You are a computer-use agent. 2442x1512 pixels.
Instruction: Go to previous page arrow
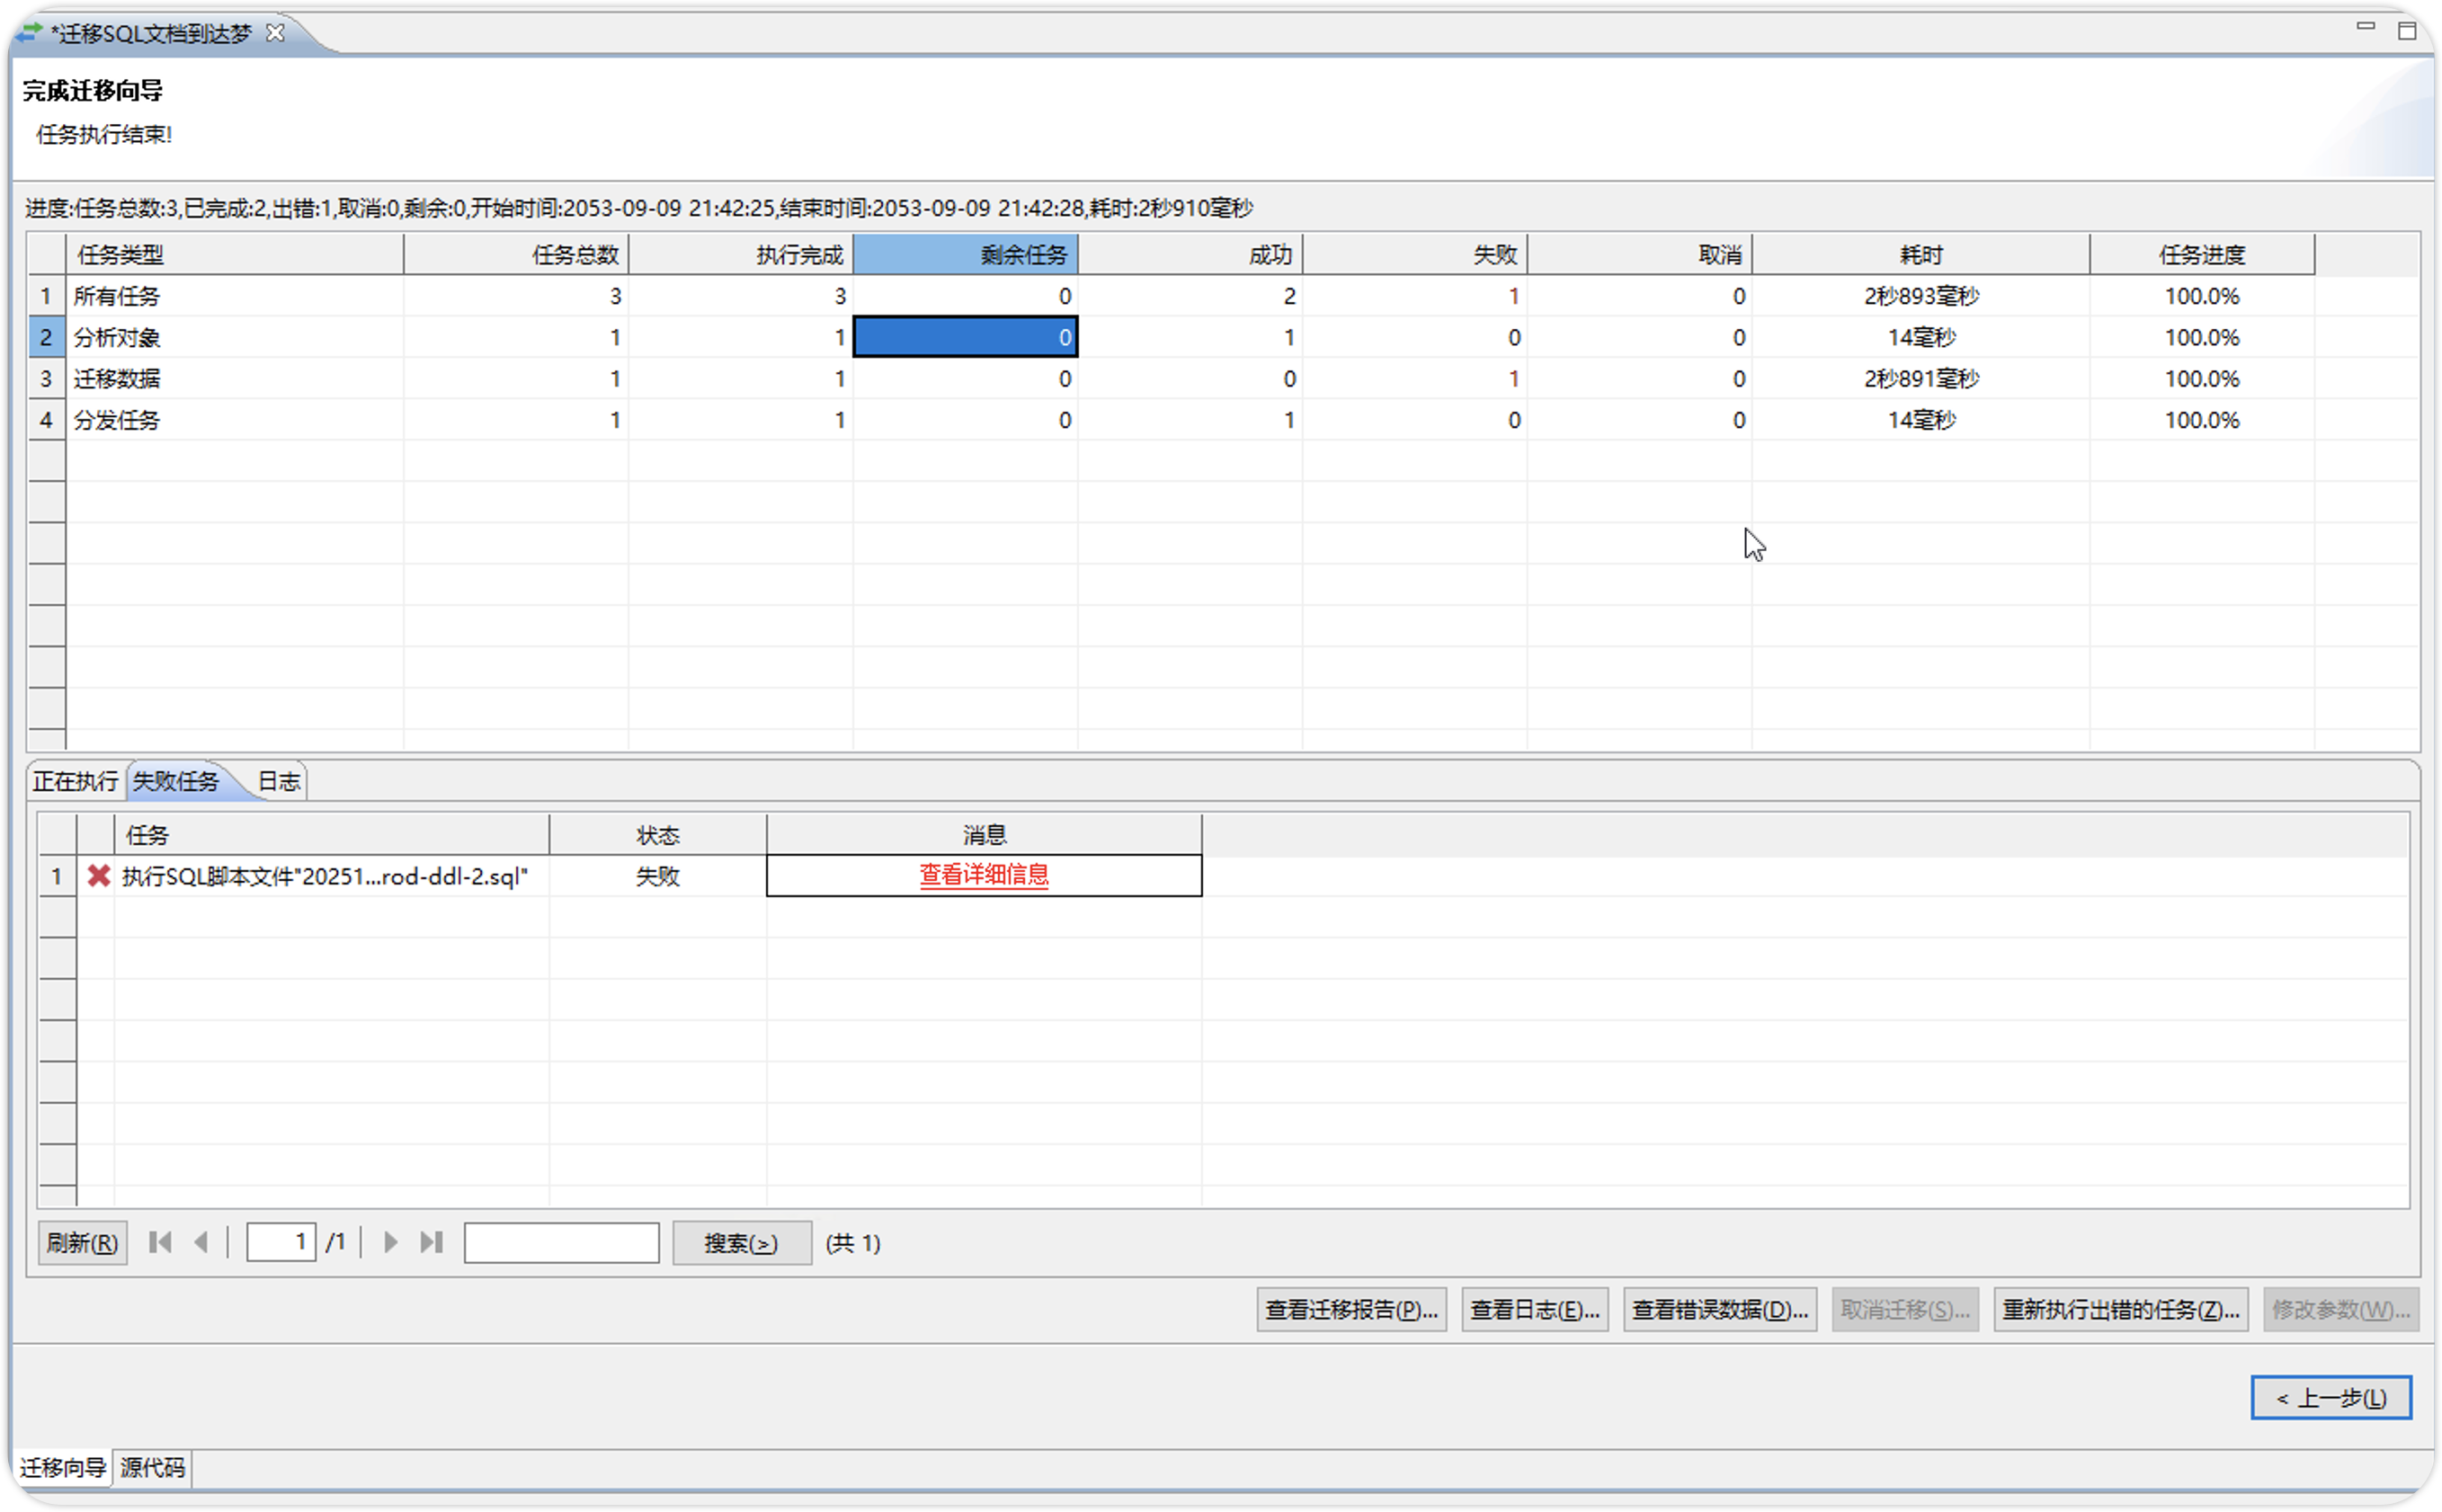tap(201, 1242)
